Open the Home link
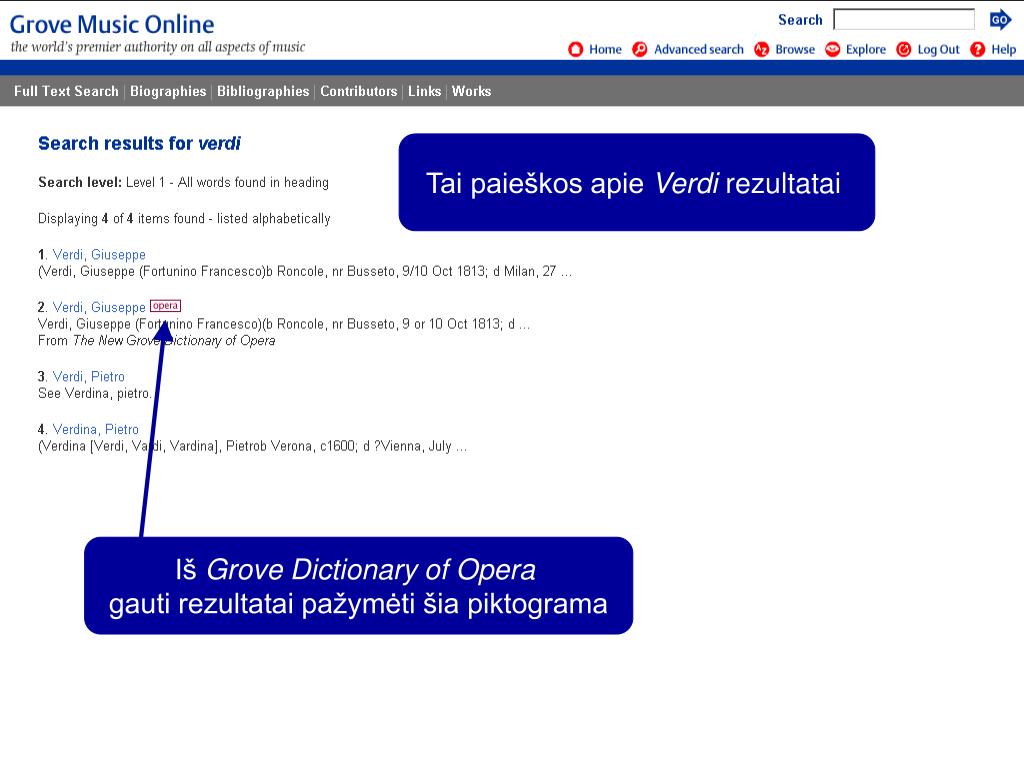Screen dimensions: 1024x768 click(x=605, y=50)
